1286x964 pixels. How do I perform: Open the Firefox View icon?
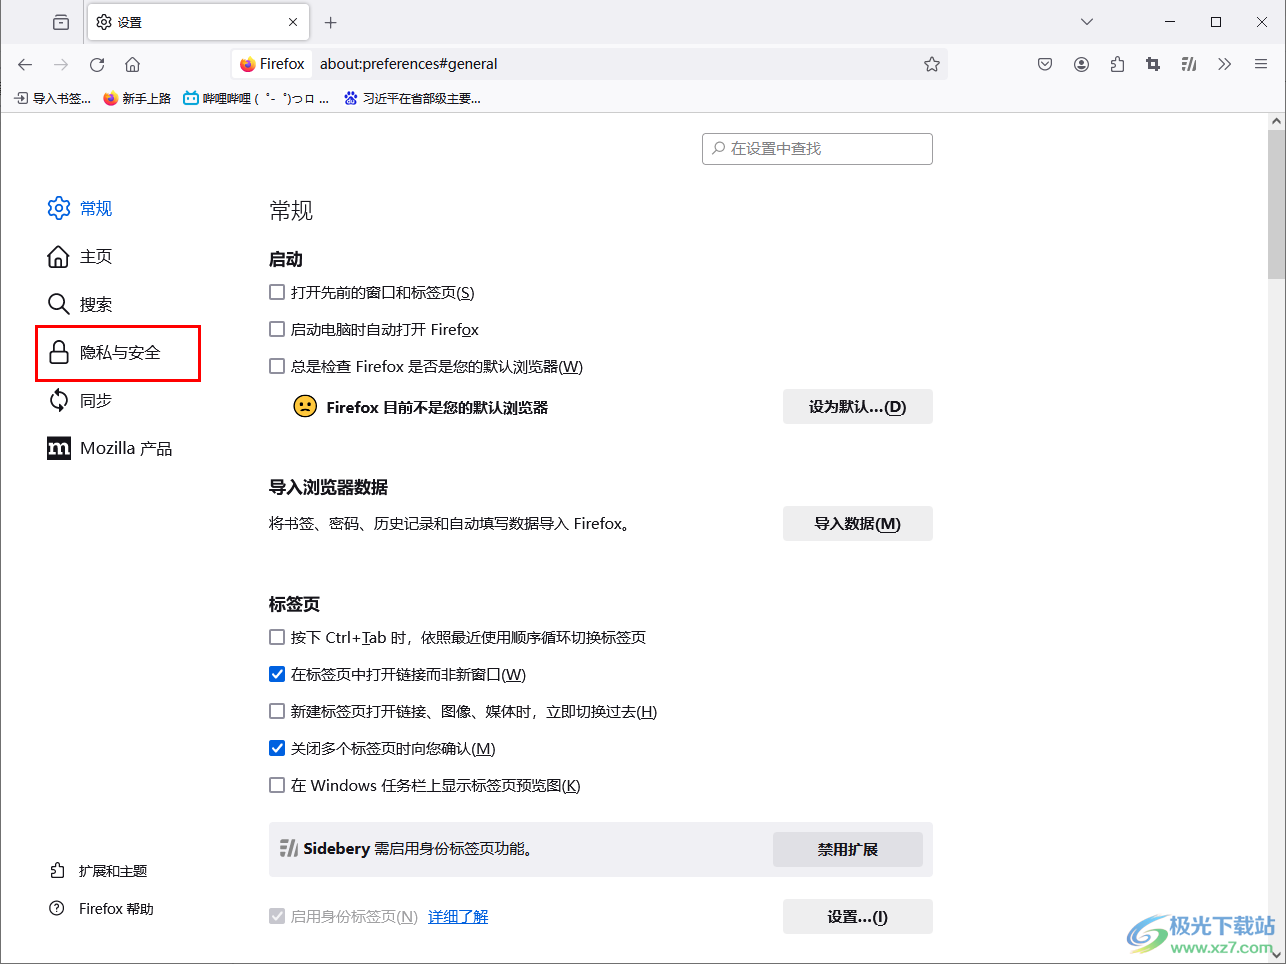pos(61,22)
